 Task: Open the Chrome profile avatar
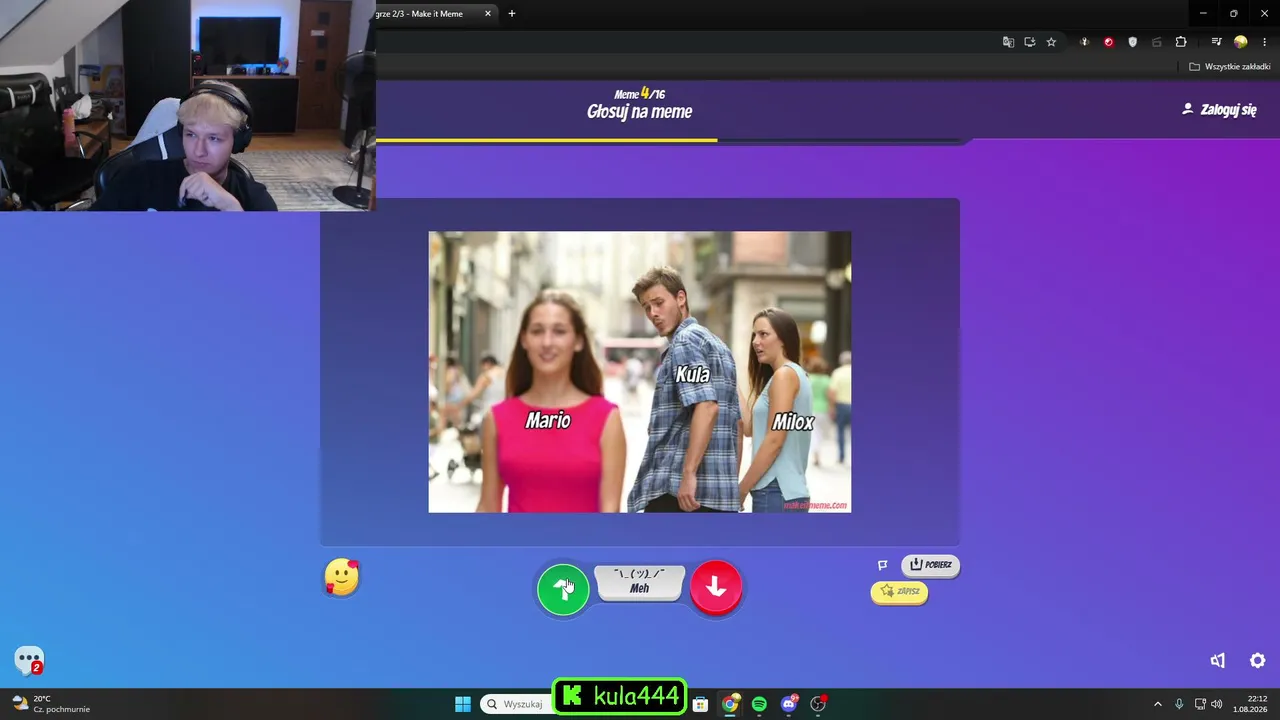click(1241, 42)
